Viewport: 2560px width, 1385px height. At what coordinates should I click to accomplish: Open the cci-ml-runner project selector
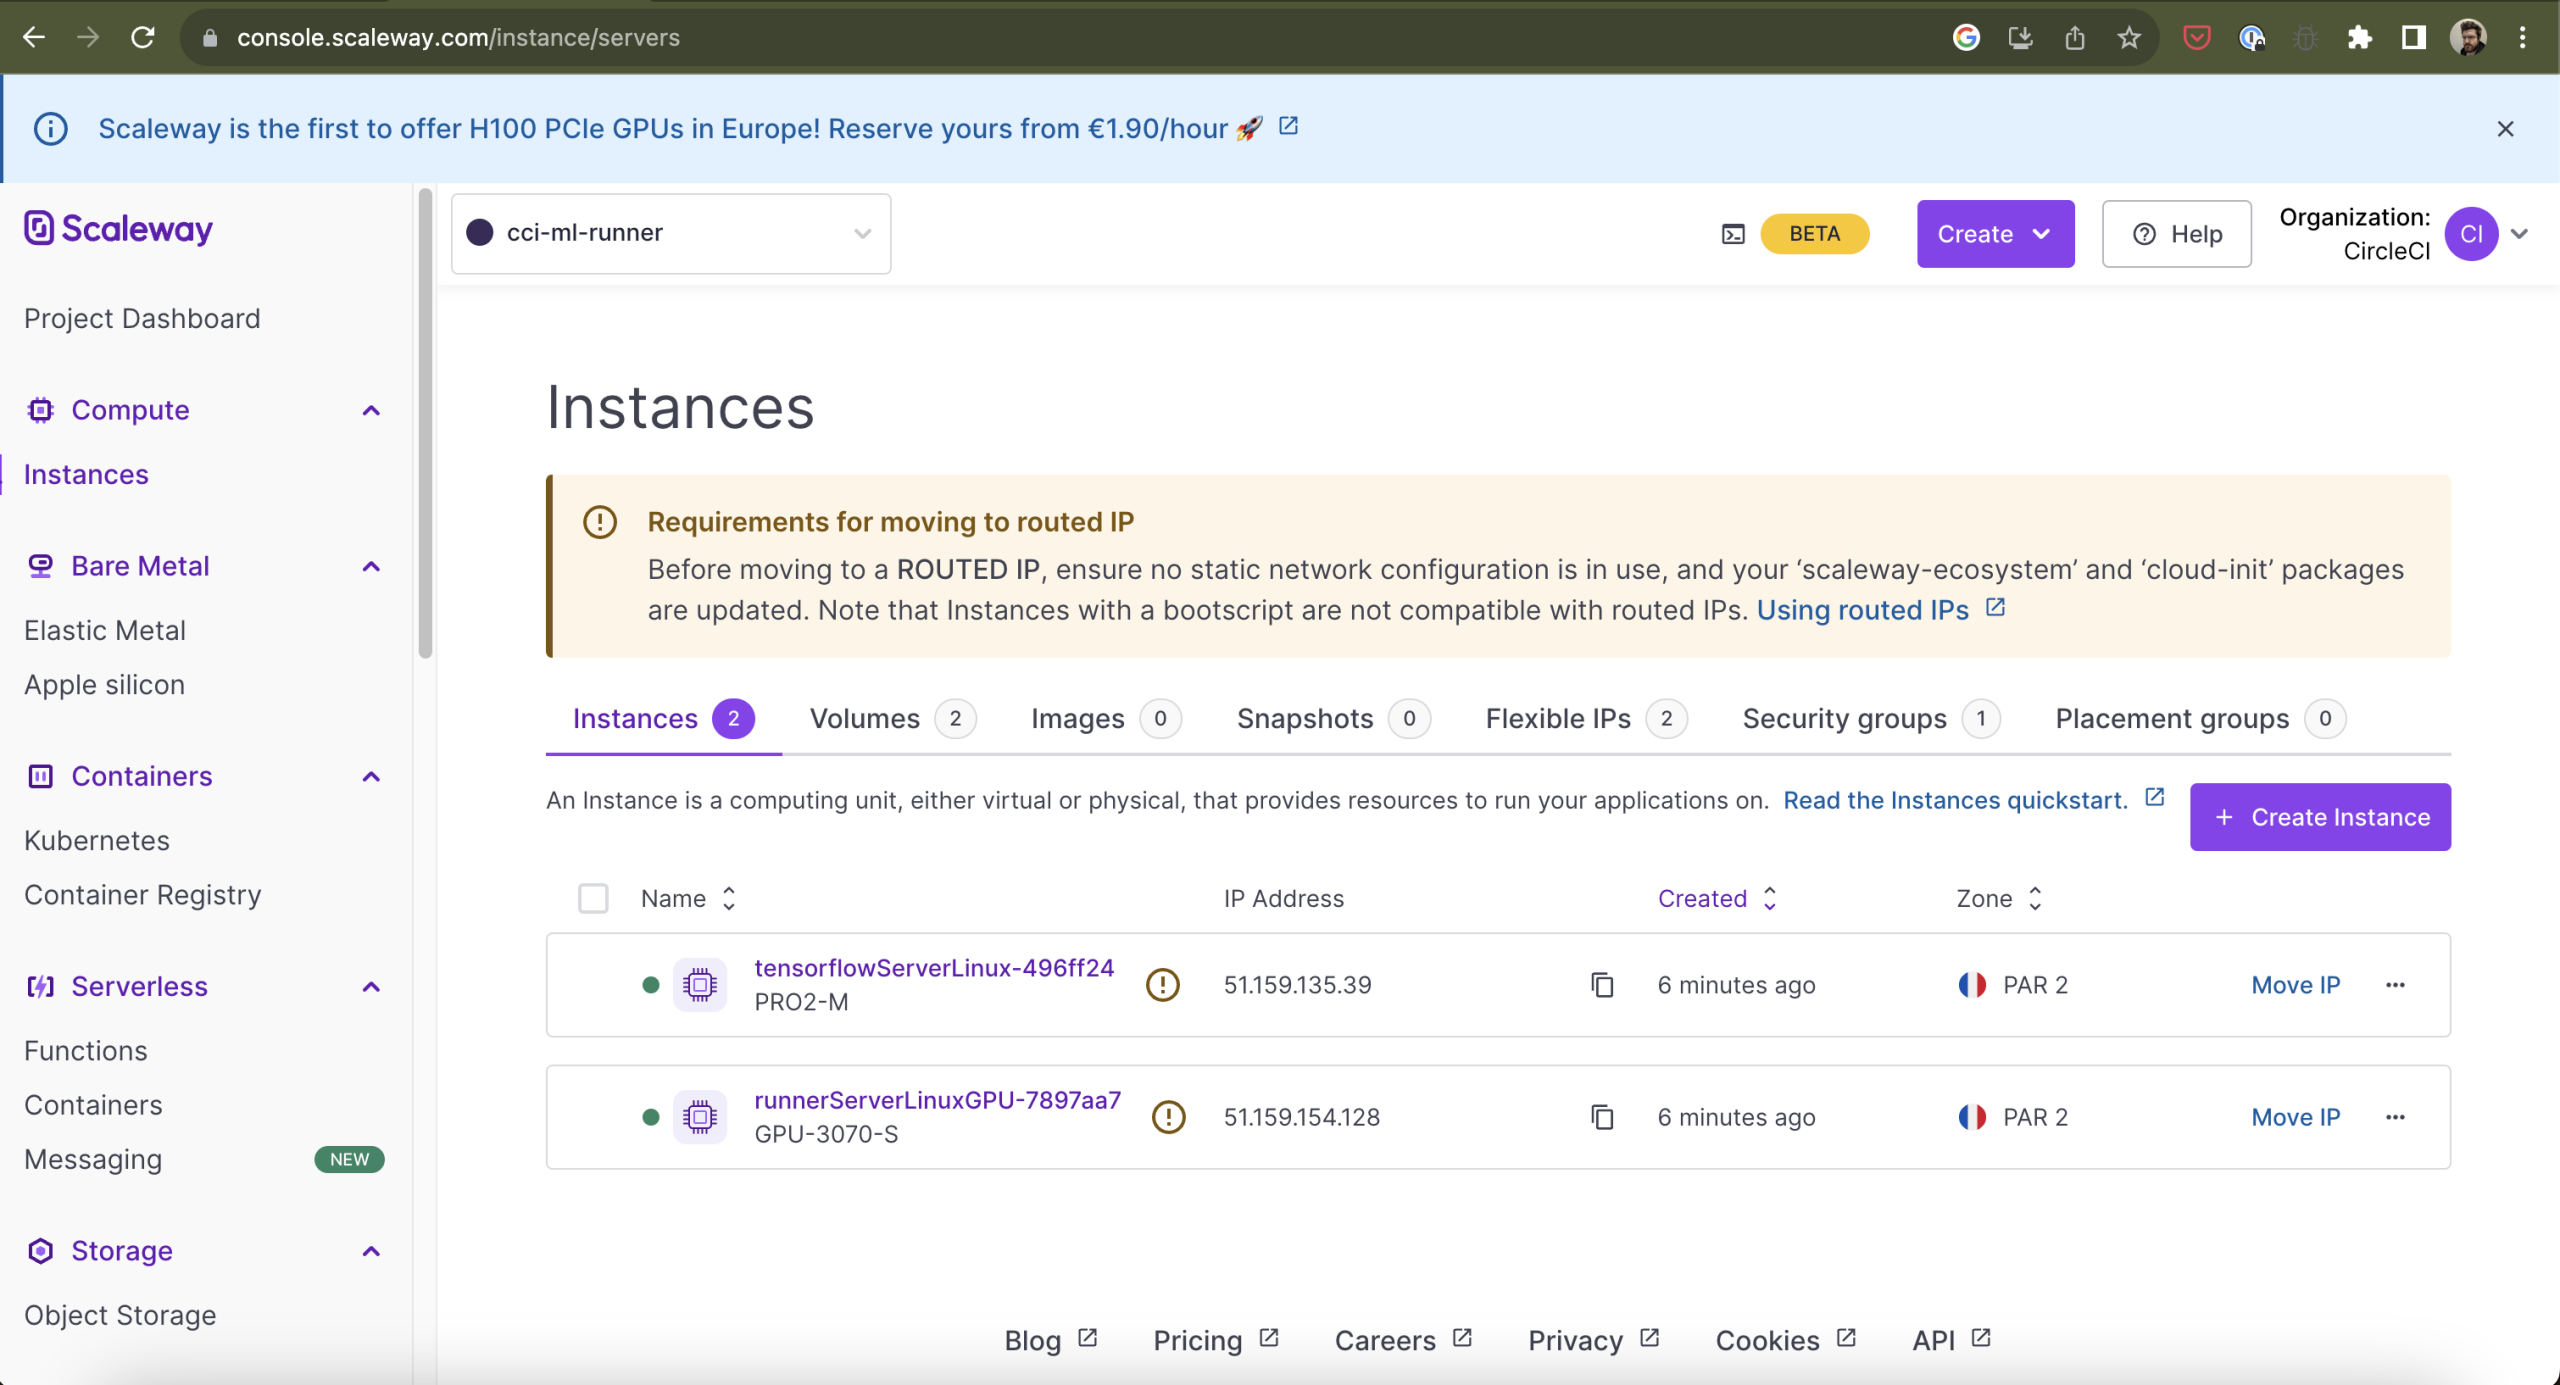(670, 233)
